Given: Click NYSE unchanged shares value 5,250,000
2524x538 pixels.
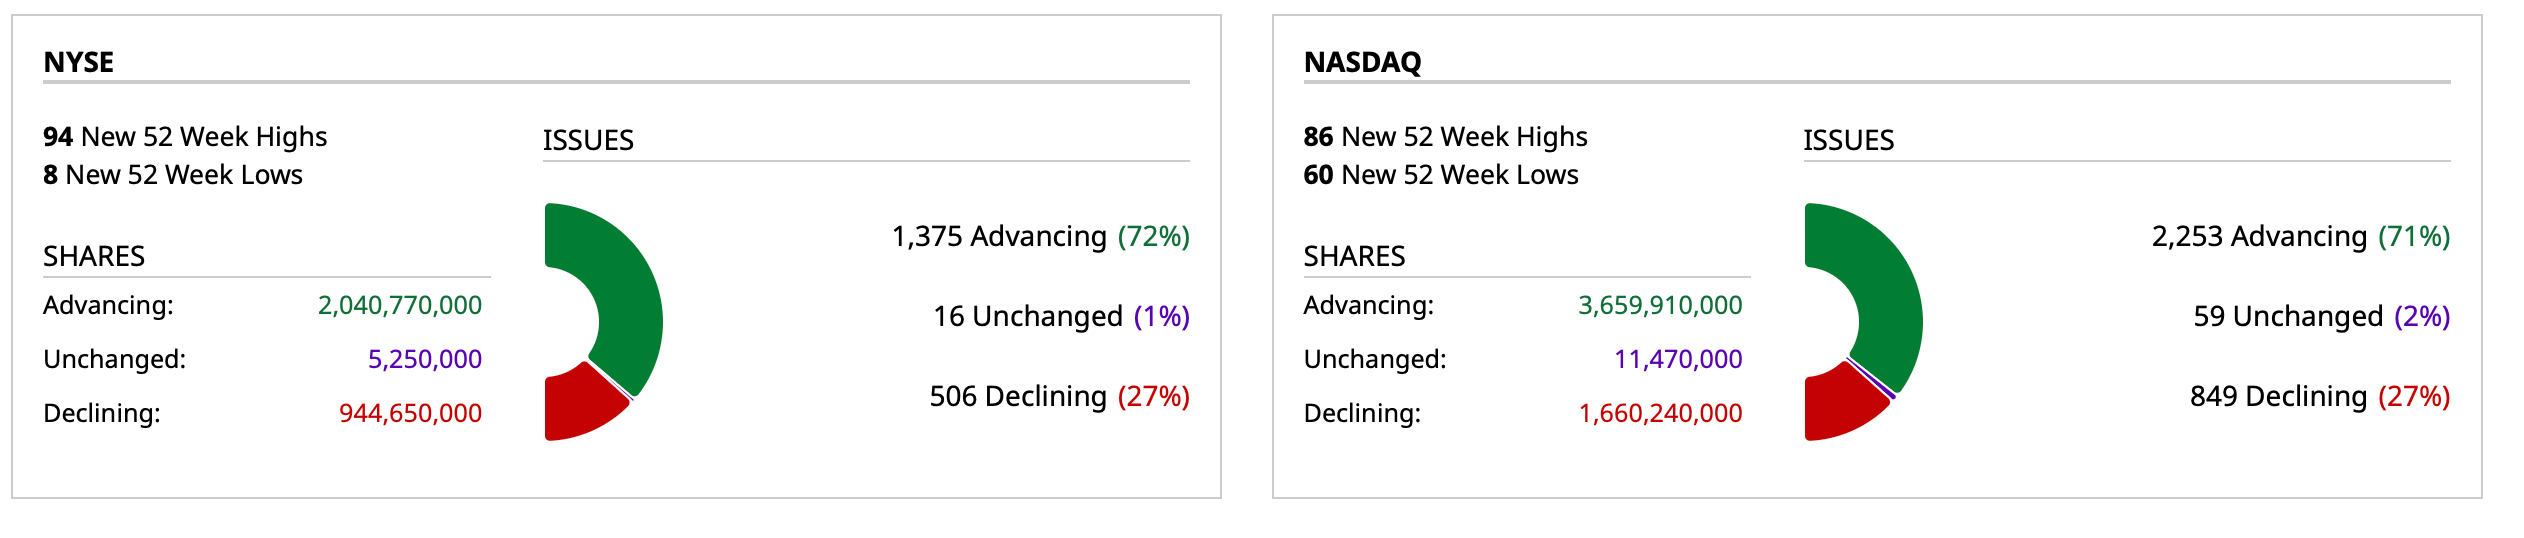Looking at the screenshot, I should 425,359.
